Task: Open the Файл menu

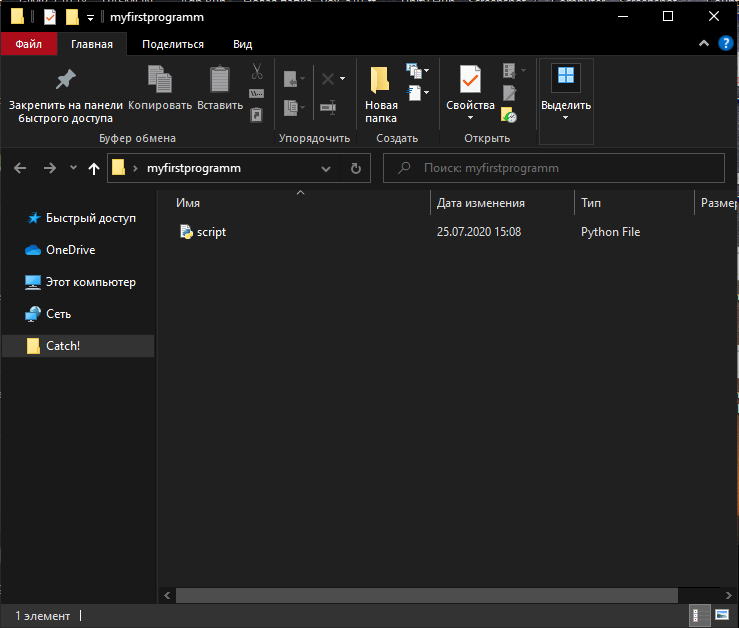Action: tap(29, 44)
